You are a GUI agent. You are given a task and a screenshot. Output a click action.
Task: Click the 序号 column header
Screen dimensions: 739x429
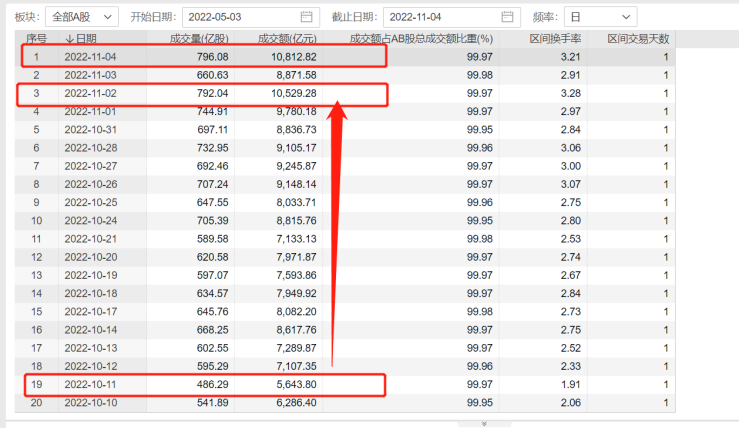point(36,38)
